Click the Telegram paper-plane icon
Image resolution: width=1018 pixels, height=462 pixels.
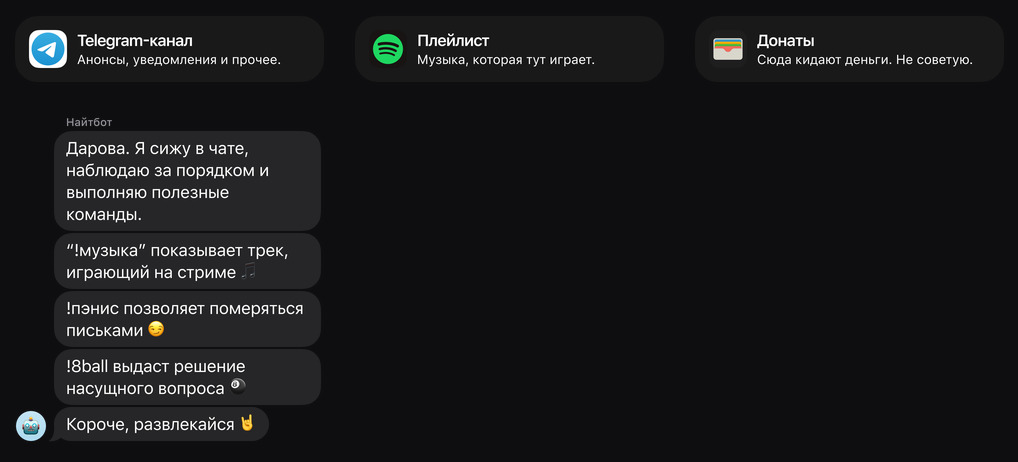48,49
